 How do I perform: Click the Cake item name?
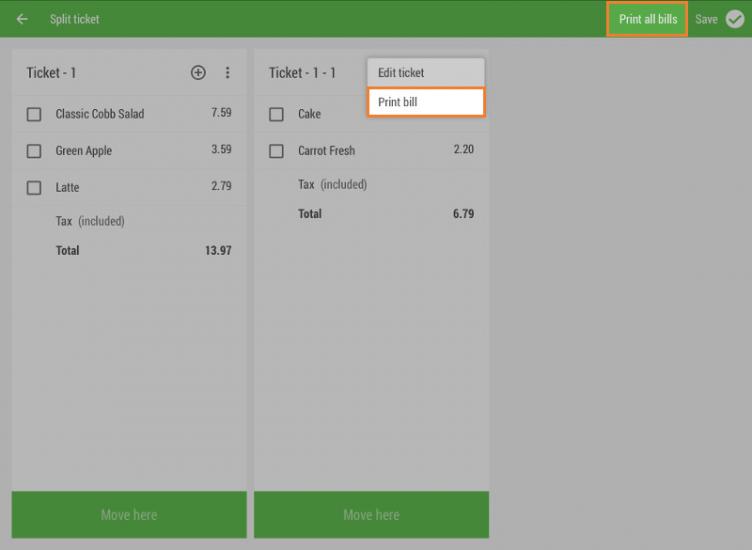[x=309, y=114]
